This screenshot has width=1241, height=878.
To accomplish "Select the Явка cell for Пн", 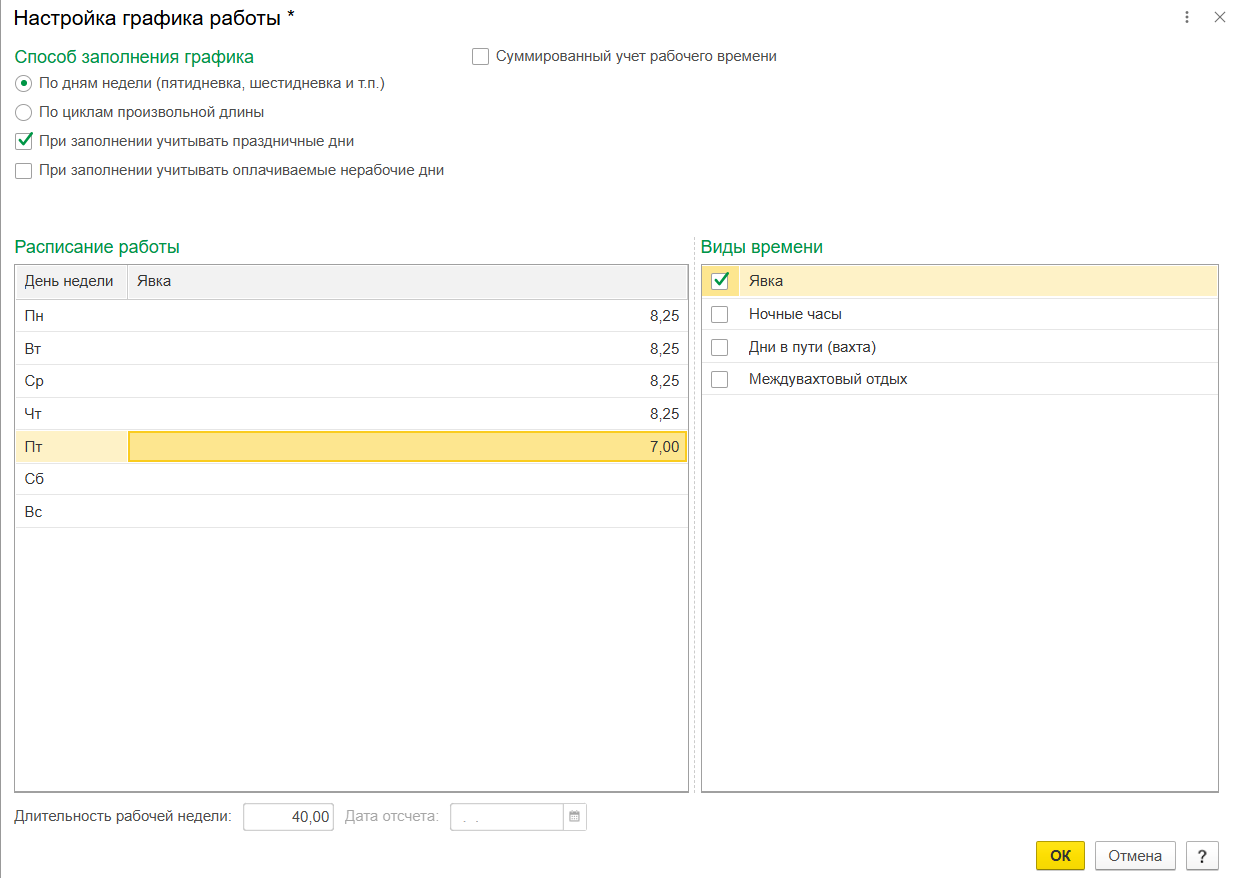I will tap(407, 316).
